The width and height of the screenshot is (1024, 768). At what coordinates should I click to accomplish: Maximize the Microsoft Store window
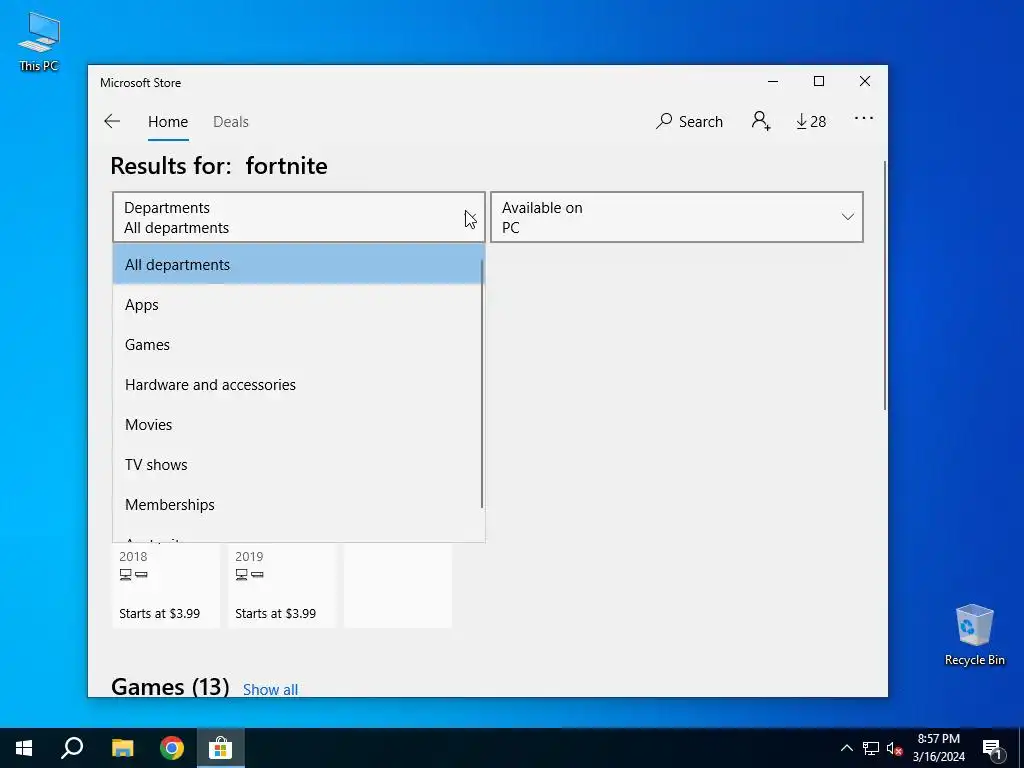tap(819, 82)
